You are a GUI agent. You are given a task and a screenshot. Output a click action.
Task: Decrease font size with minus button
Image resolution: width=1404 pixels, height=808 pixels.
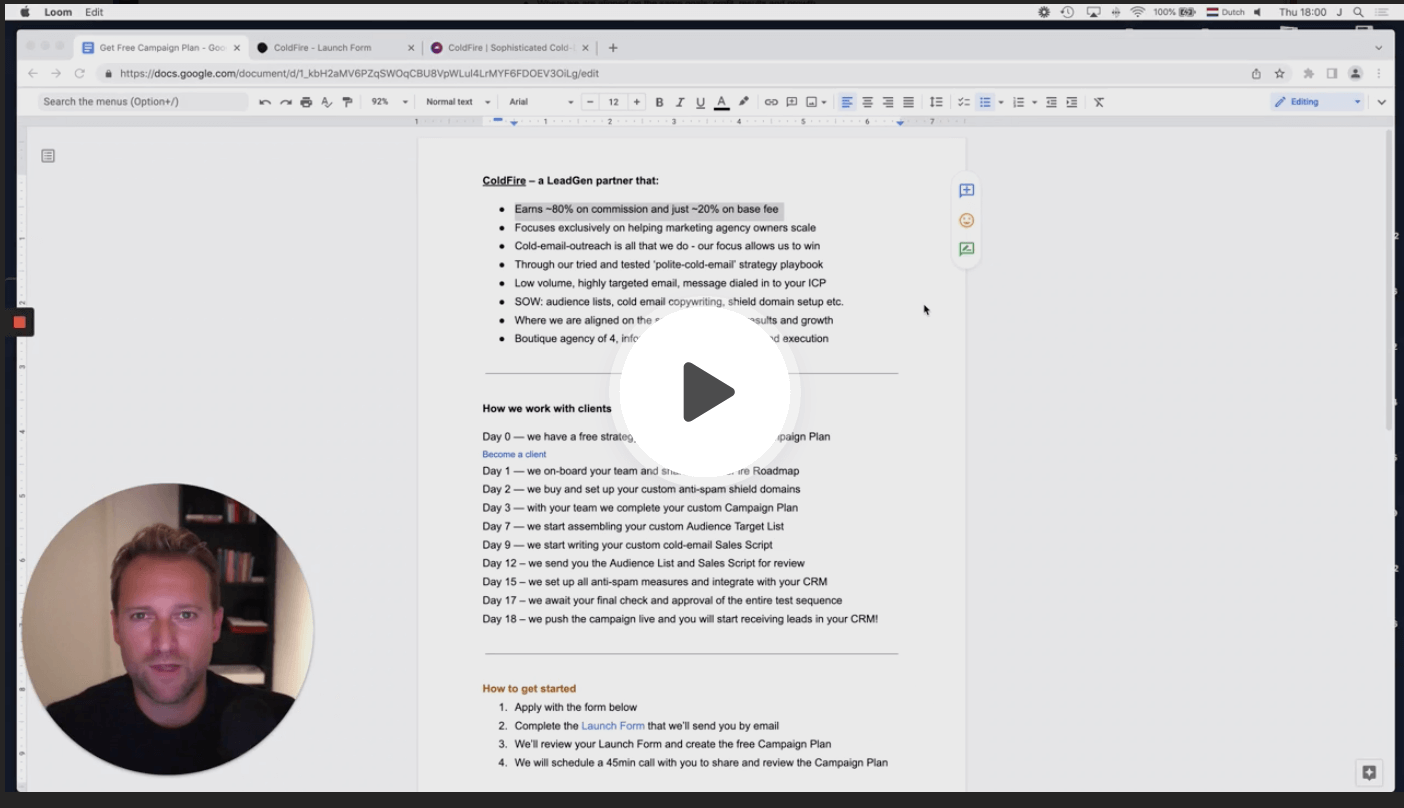coord(590,102)
